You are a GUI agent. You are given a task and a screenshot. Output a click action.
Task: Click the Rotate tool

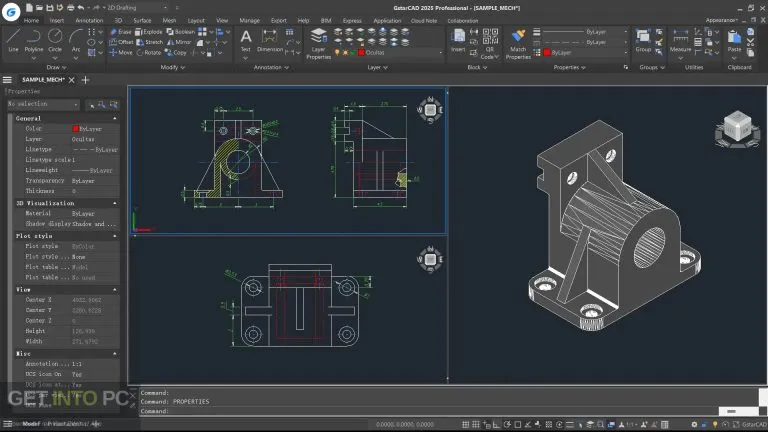coord(149,52)
